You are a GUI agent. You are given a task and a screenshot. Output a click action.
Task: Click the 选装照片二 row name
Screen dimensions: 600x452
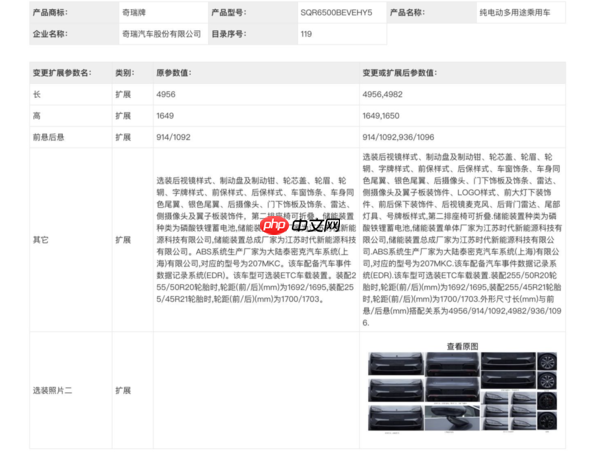pyautogui.click(x=52, y=391)
